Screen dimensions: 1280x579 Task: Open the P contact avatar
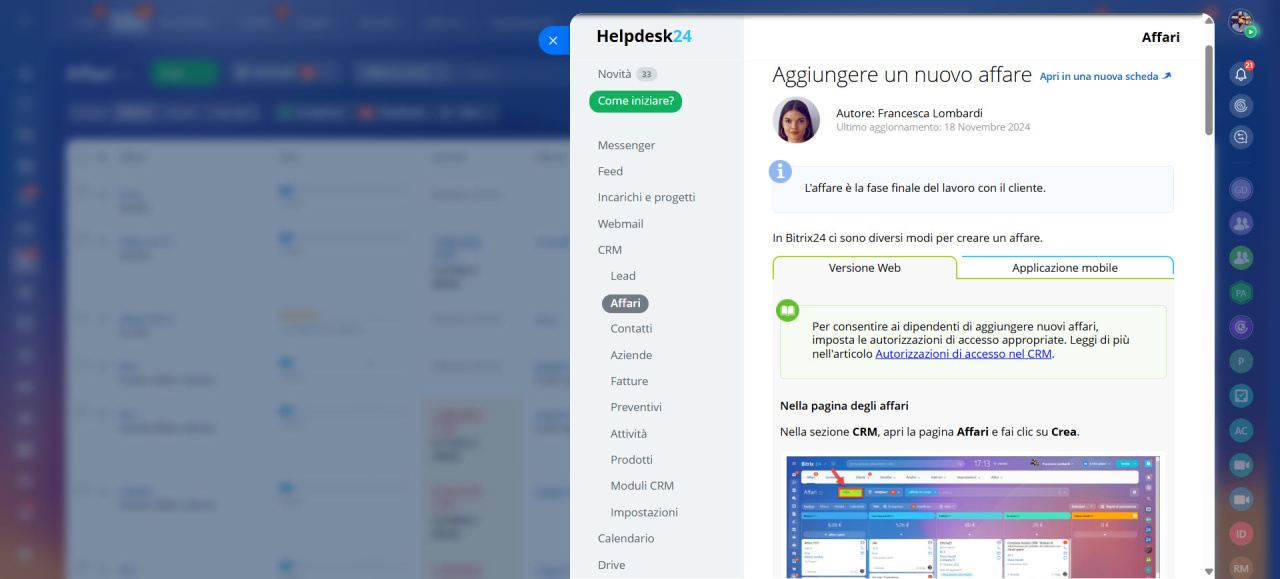coord(1241,361)
